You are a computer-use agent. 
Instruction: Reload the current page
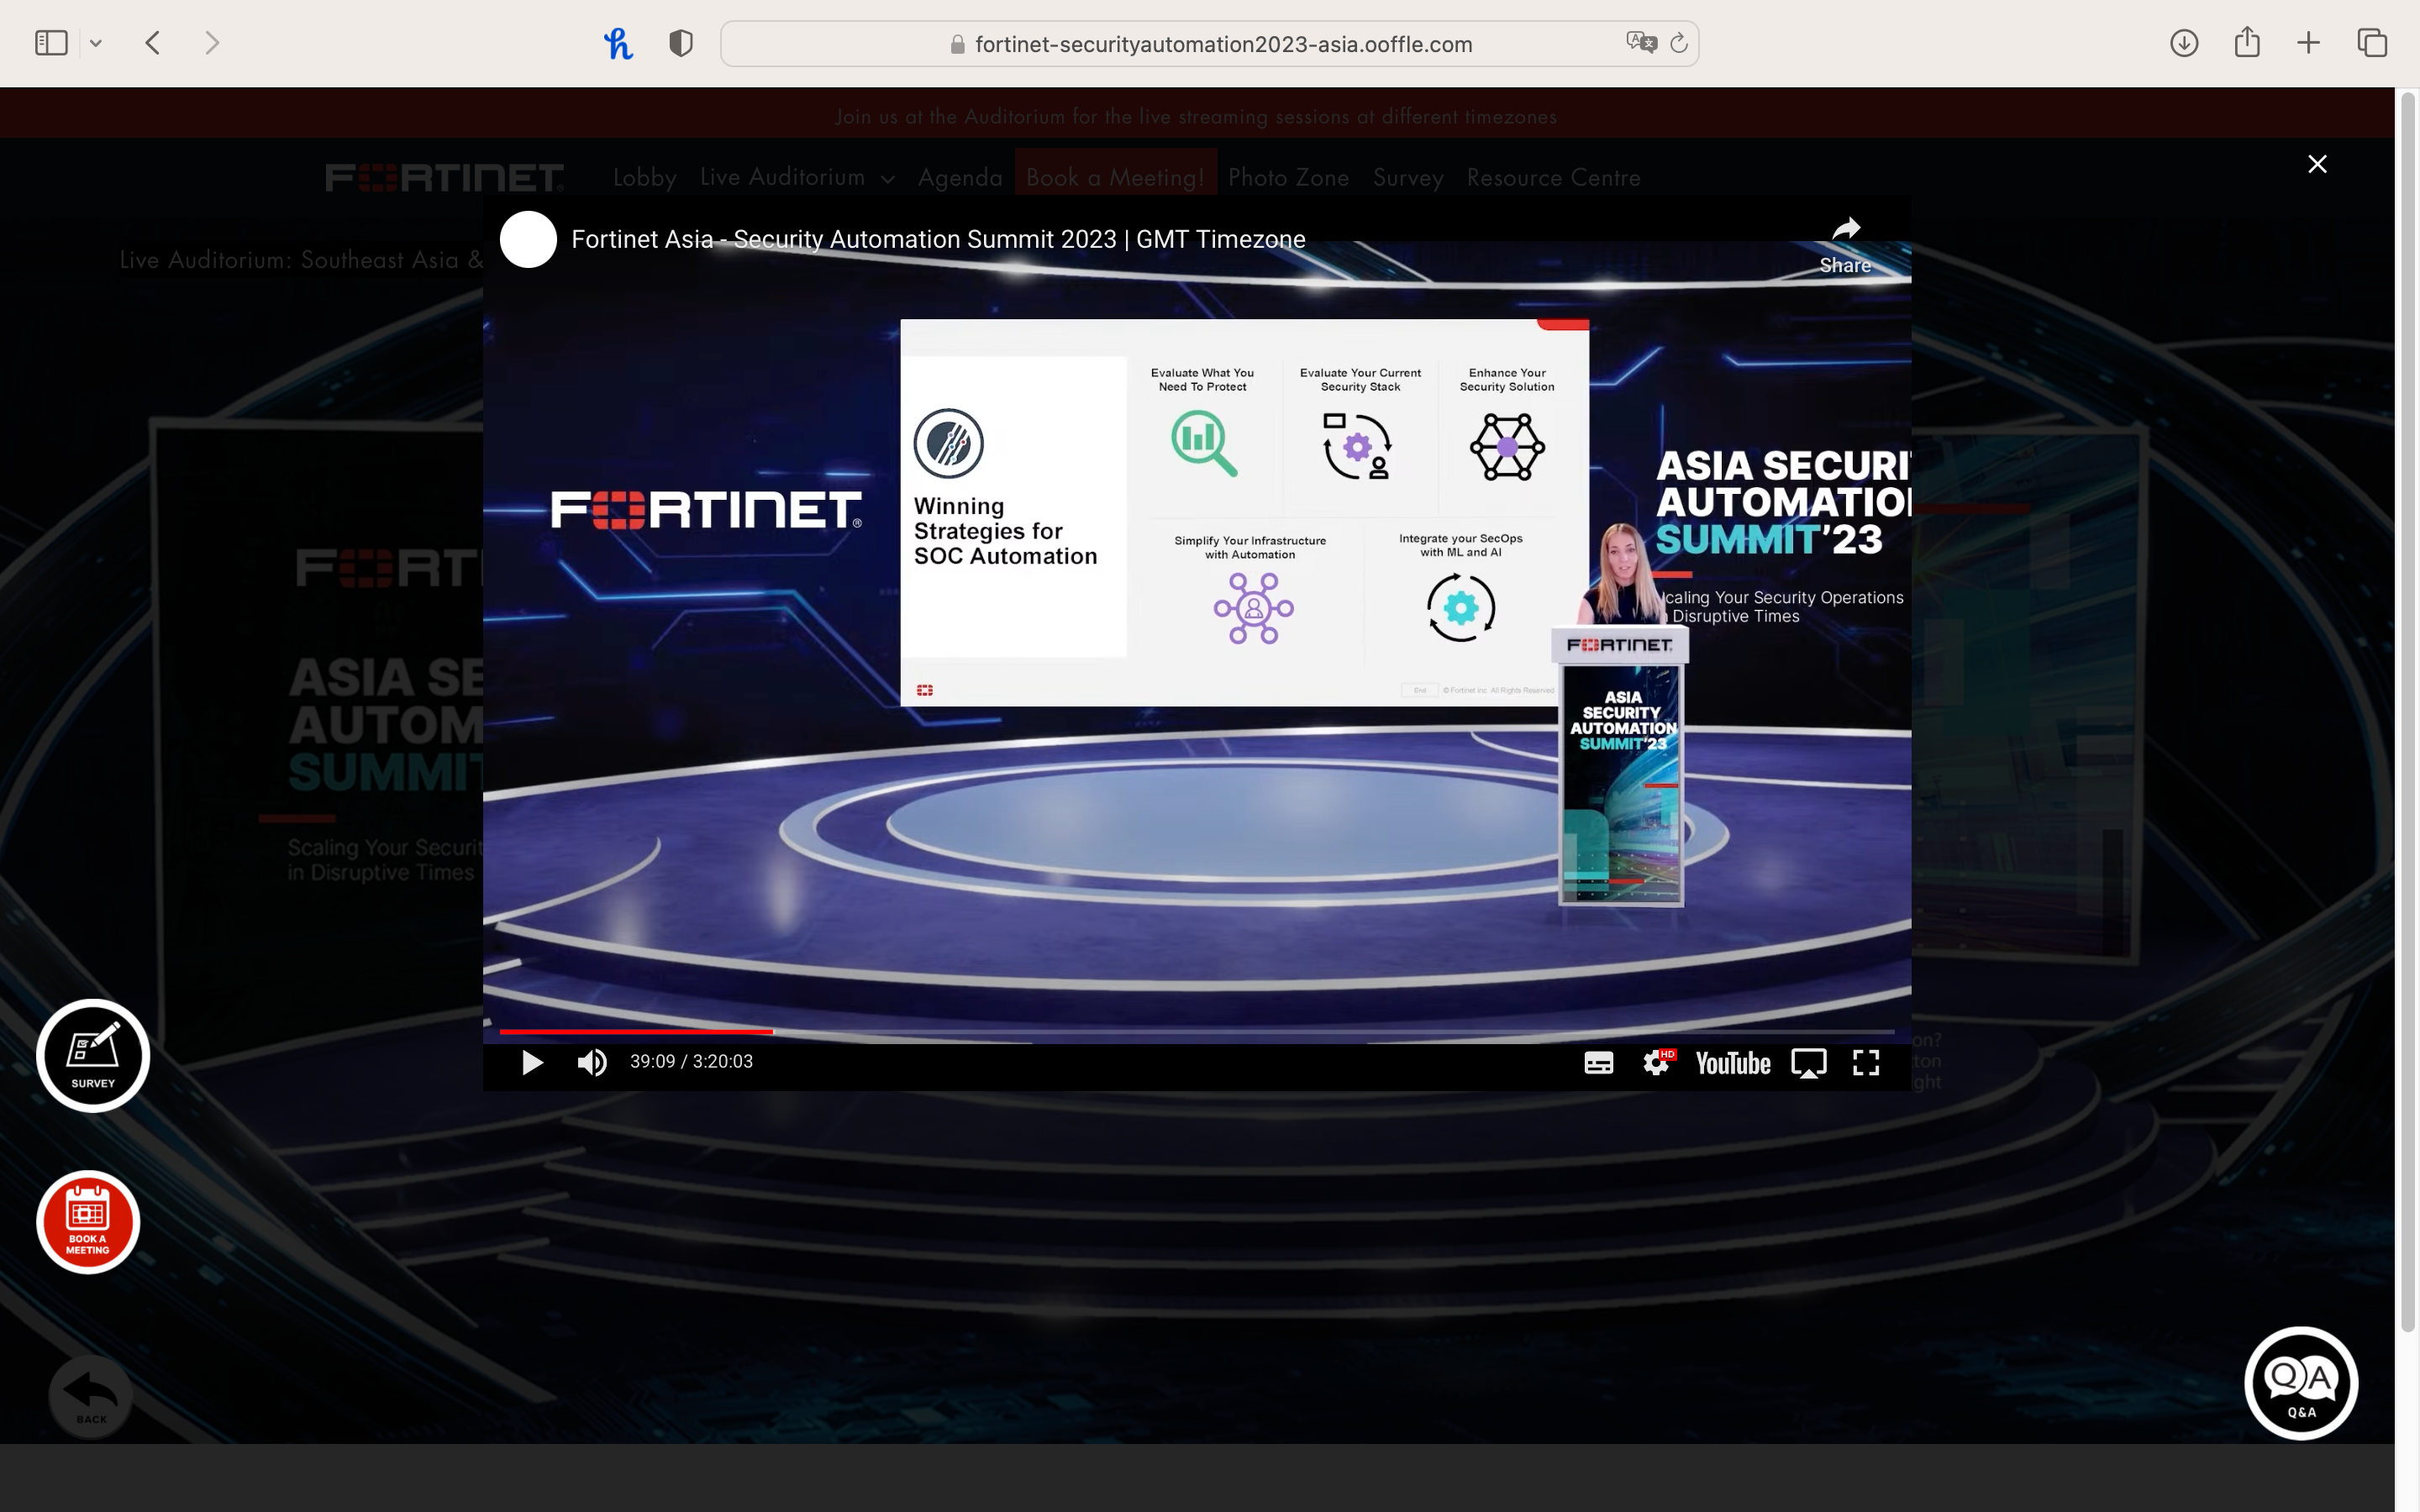click(1679, 43)
